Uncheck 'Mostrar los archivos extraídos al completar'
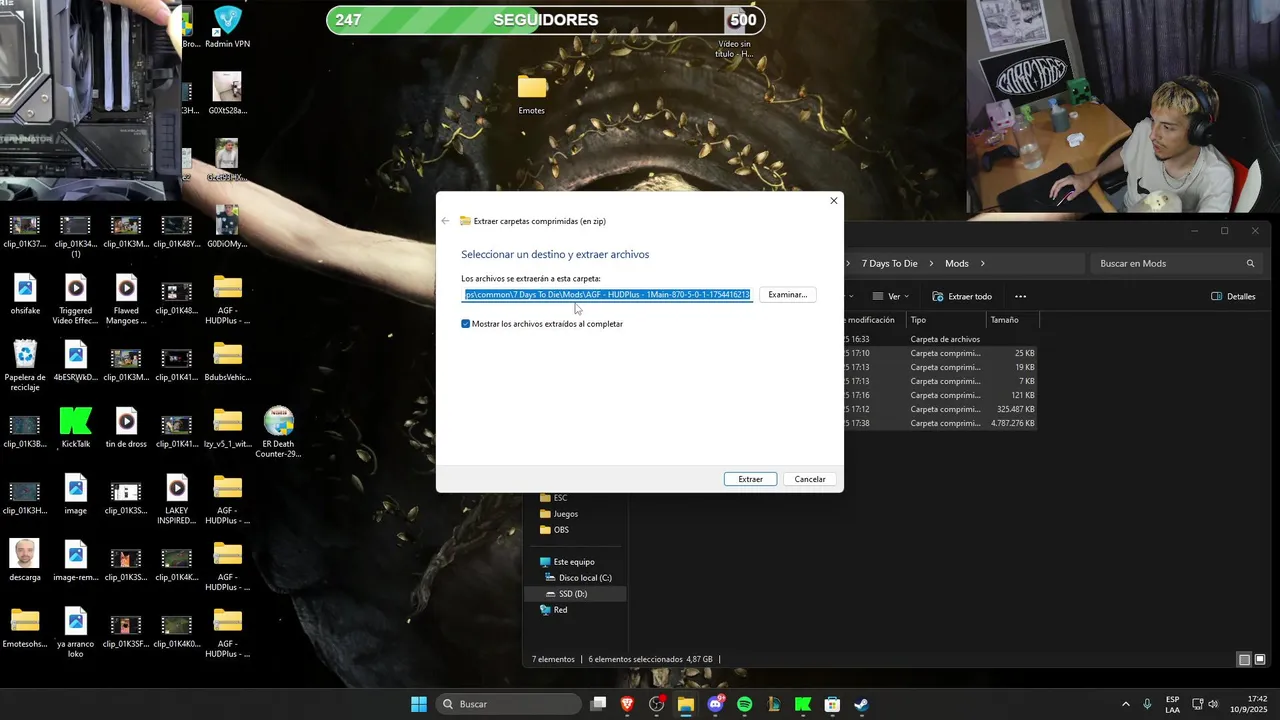The height and width of the screenshot is (720, 1280). (x=466, y=324)
